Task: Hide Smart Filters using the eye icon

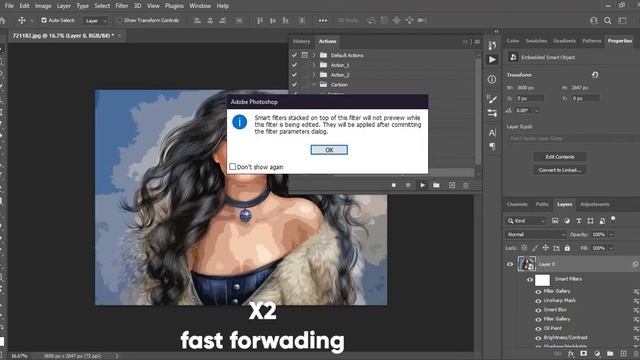Action: pyautogui.click(x=529, y=280)
